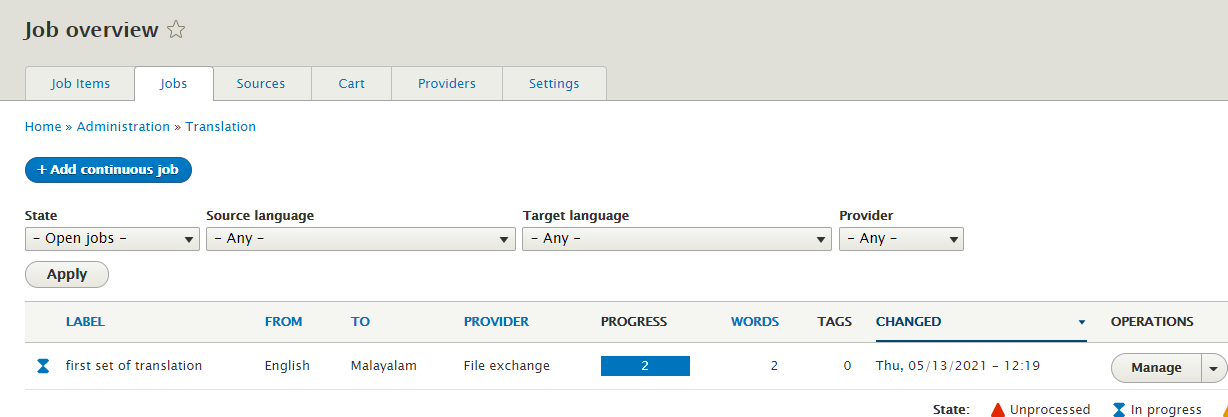Open the Sources tab
This screenshot has height=417, width=1228.
pos(261,84)
